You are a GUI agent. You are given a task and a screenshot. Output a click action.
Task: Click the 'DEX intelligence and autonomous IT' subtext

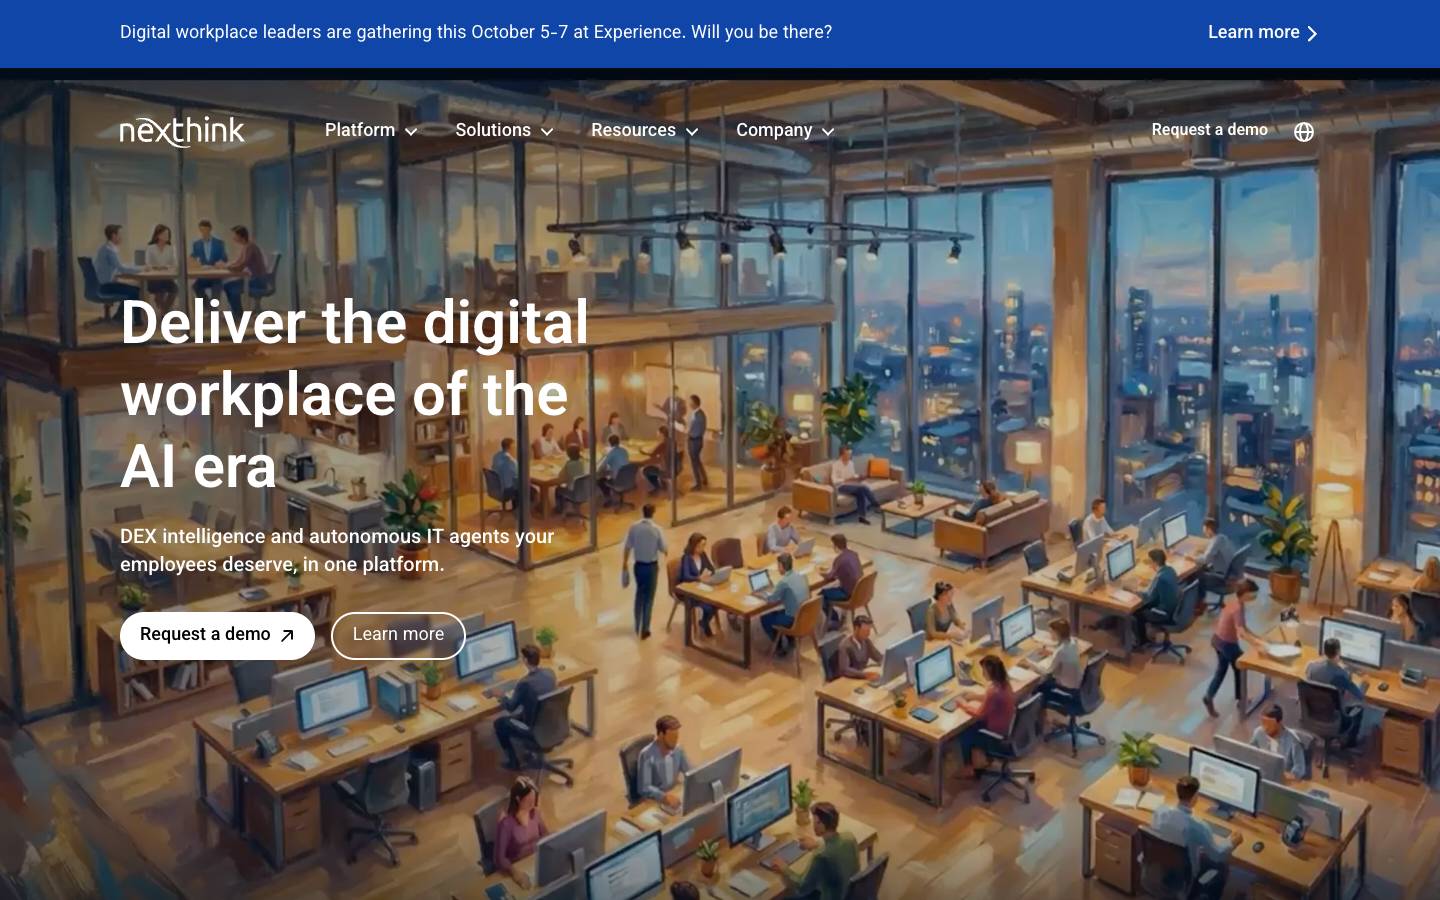click(337, 550)
